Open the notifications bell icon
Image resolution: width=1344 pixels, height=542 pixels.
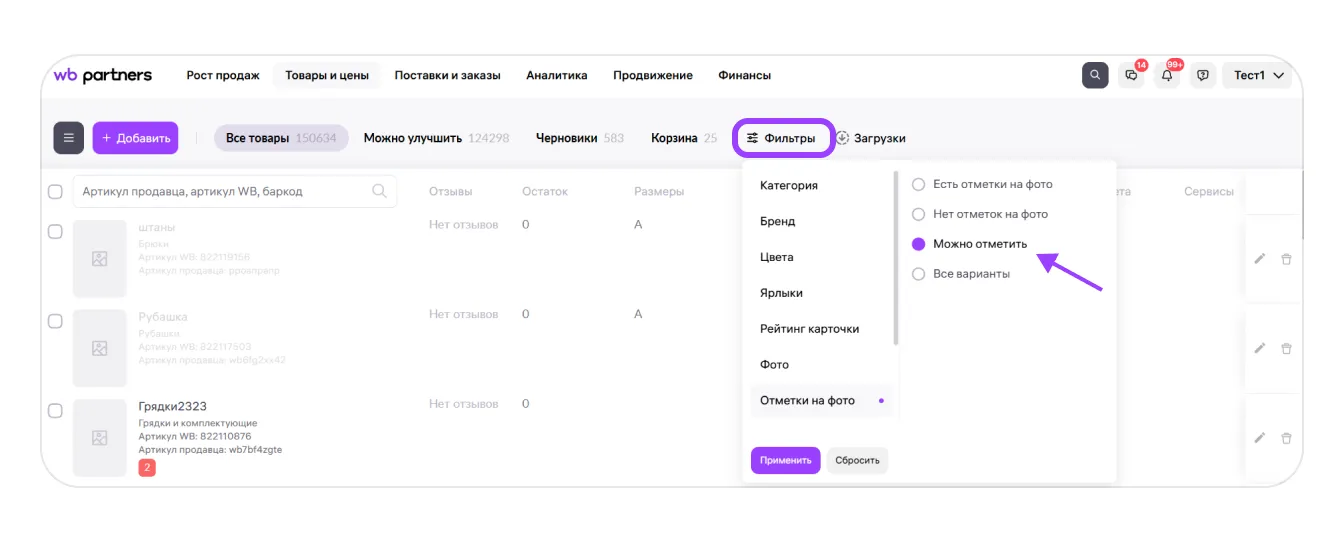(1167, 75)
